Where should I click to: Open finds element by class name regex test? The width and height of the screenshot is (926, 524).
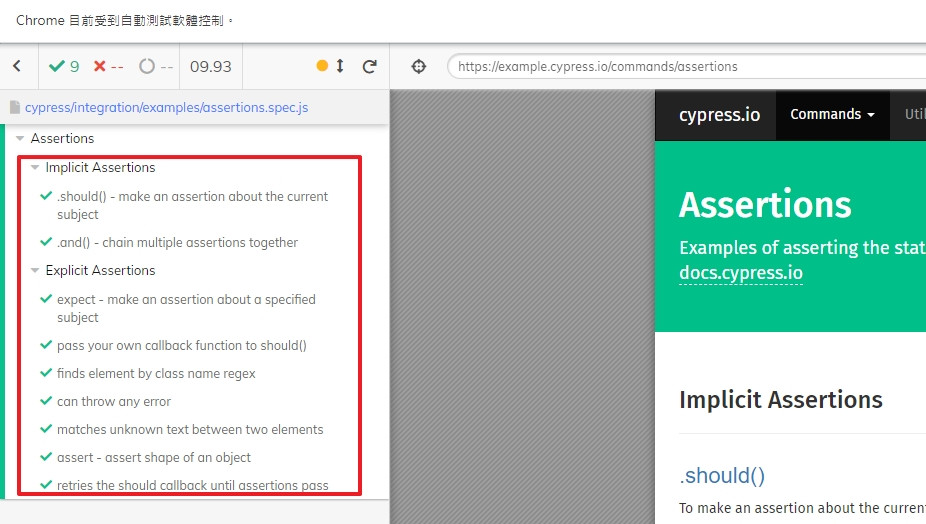pyautogui.click(x=156, y=373)
